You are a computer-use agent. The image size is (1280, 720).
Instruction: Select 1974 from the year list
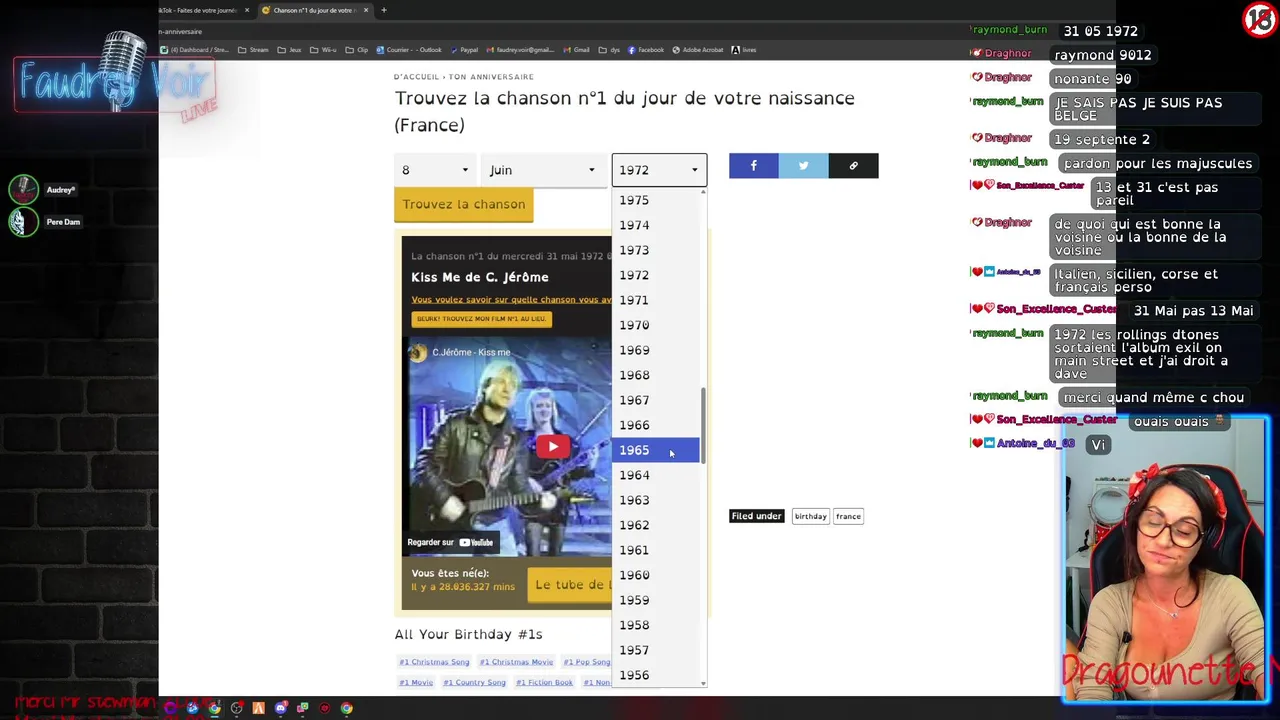click(656, 225)
